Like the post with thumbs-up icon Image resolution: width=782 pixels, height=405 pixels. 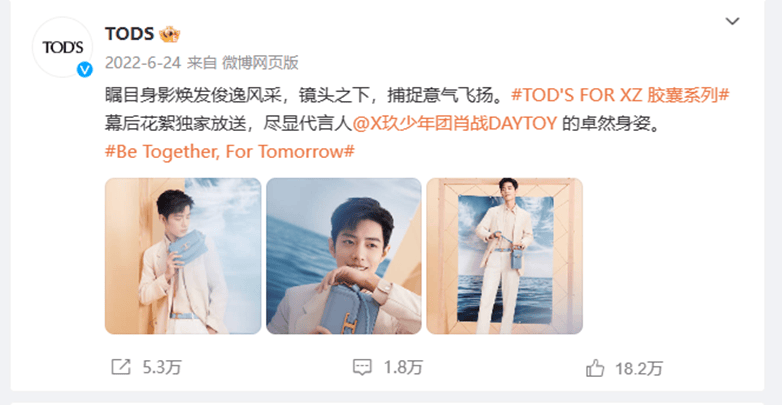(x=595, y=368)
